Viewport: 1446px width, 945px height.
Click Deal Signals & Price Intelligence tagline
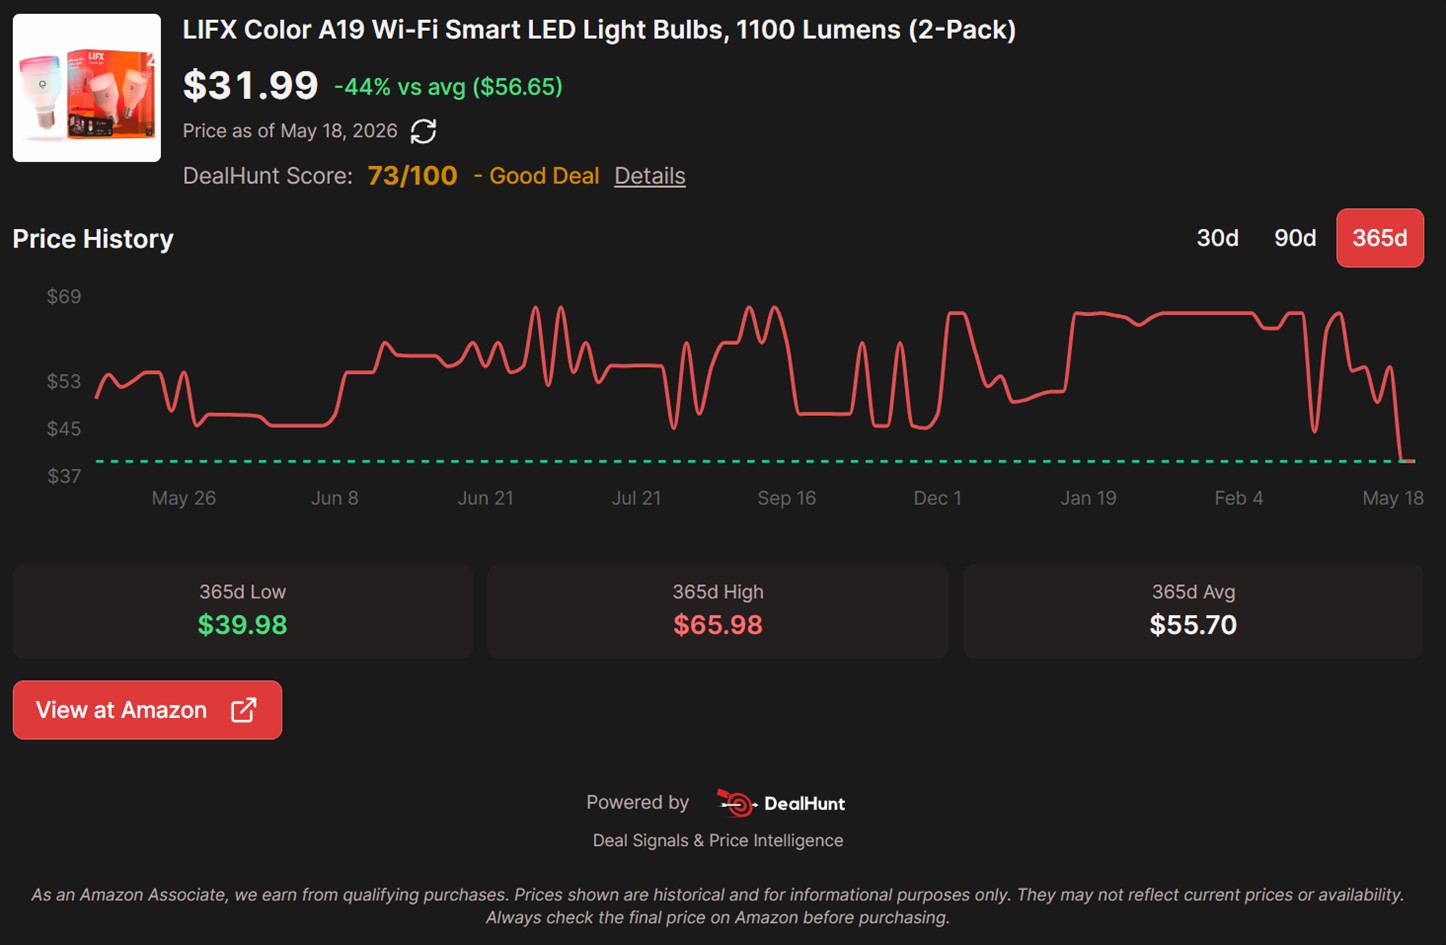point(718,841)
